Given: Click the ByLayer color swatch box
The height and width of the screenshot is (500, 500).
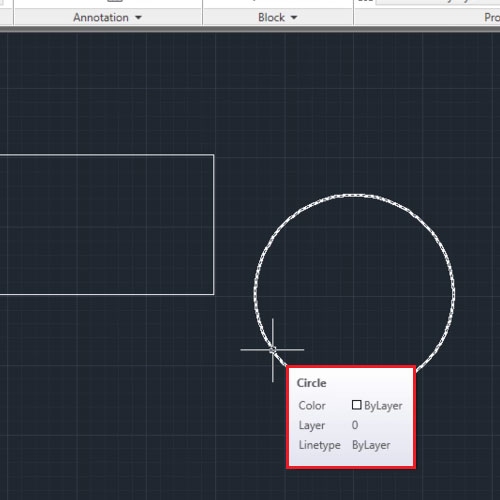Looking at the screenshot, I should pyautogui.click(x=356, y=405).
